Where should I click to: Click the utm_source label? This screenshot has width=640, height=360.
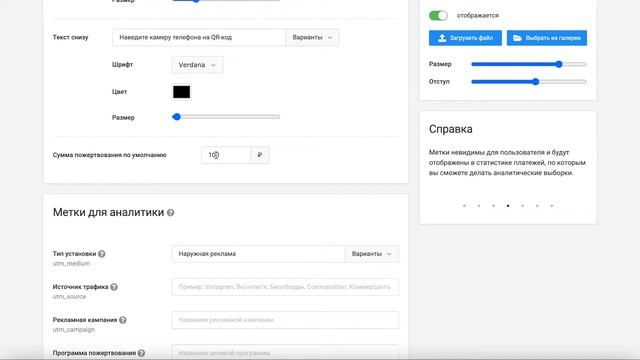[x=69, y=297]
